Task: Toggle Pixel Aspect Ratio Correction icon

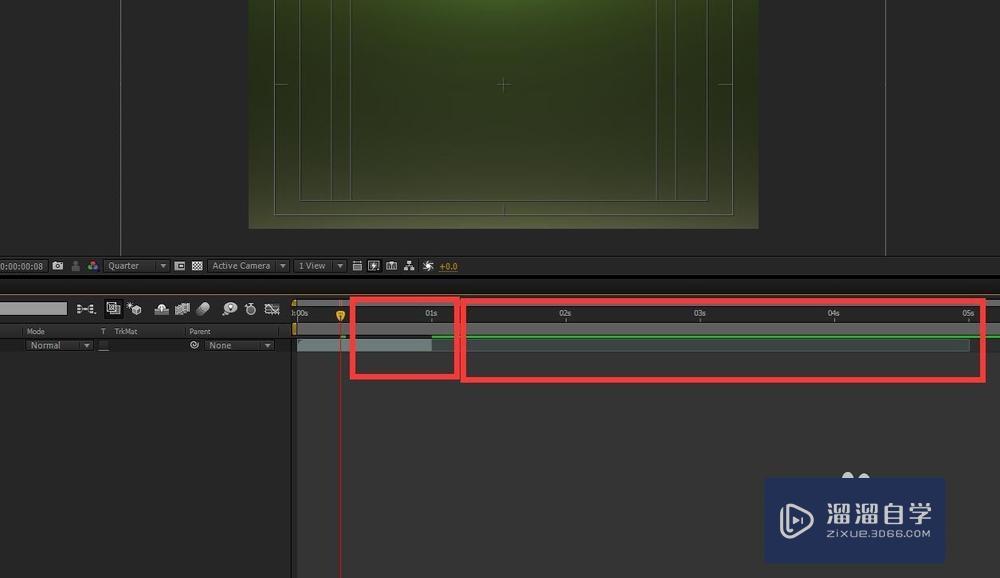Action: pos(357,266)
